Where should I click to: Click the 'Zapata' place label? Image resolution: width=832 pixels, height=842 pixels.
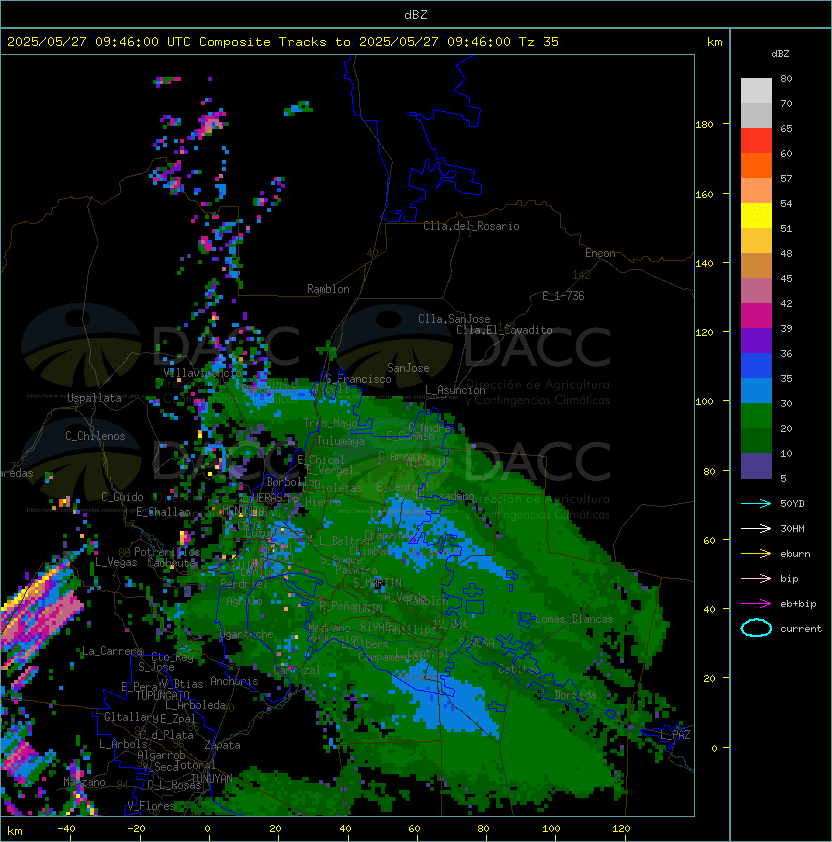pos(222,745)
